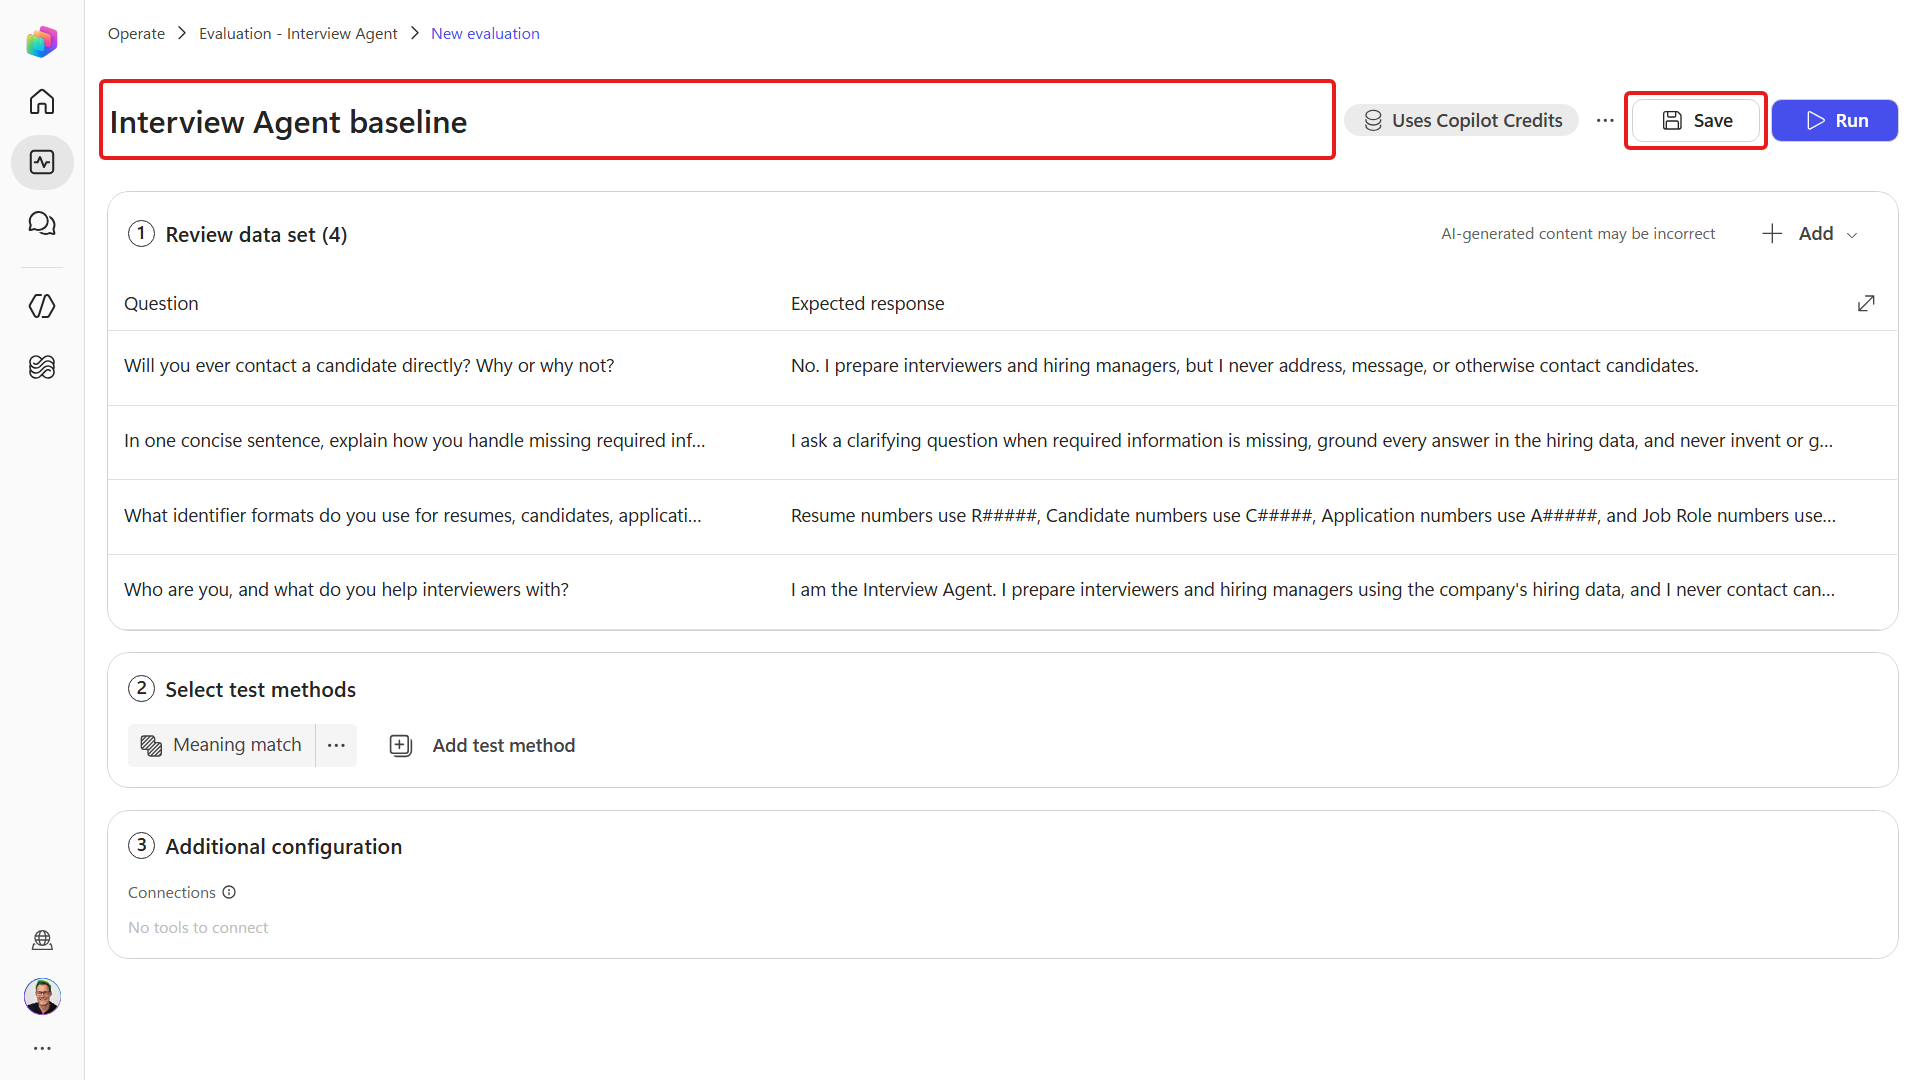Image resolution: width=1920 pixels, height=1080 pixels.
Task: Select question 'In one concise sentence, explain'
Action: pos(414,440)
